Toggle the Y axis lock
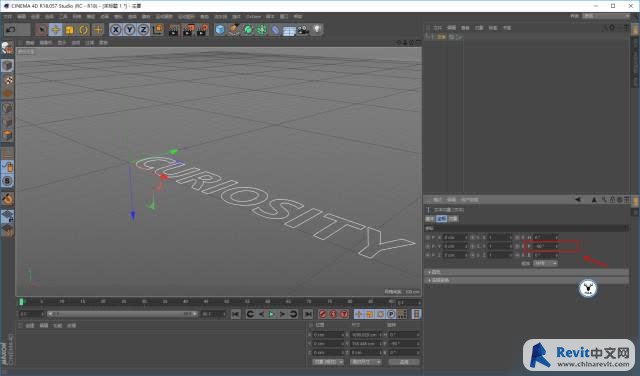The width and height of the screenshot is (640, 376). pos(130,29)
